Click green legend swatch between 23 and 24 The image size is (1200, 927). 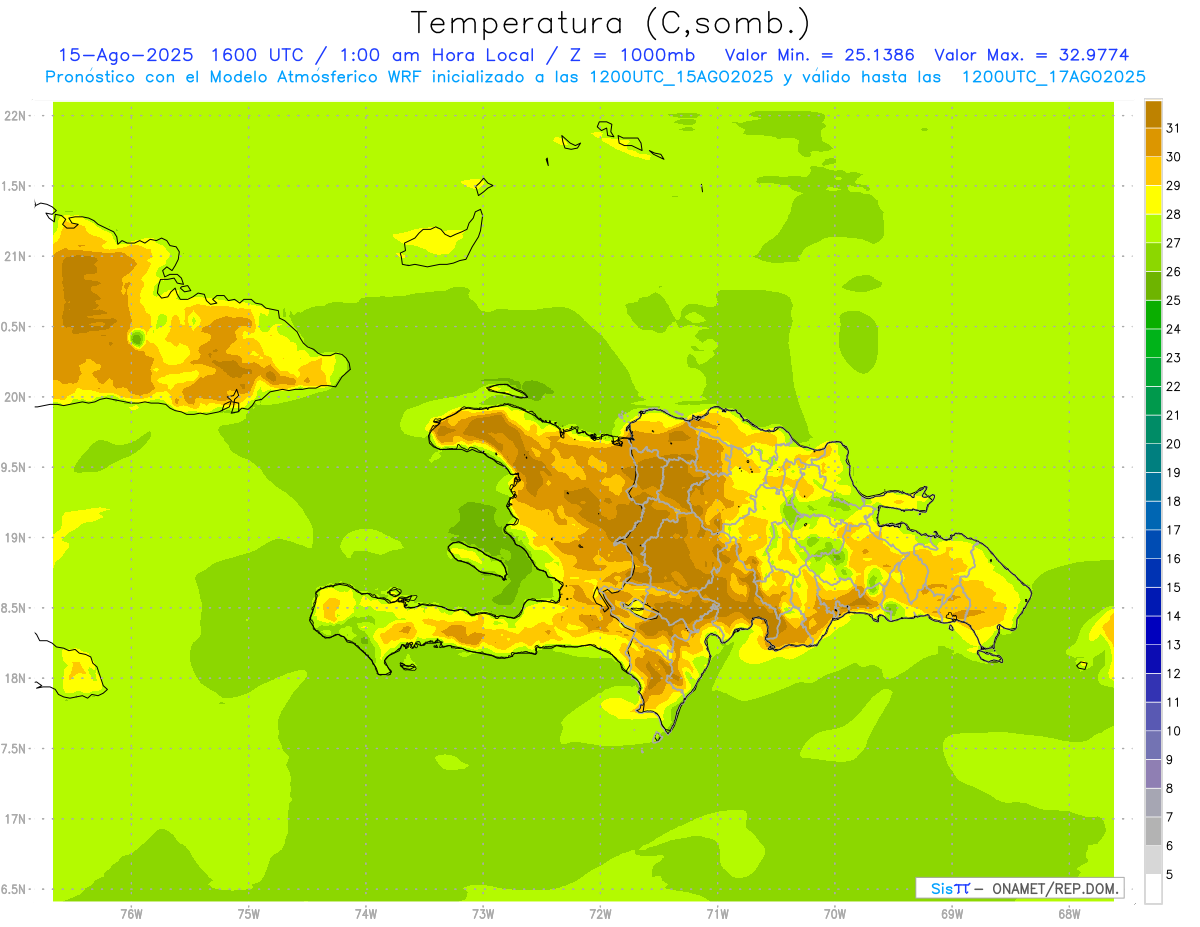1153,343
